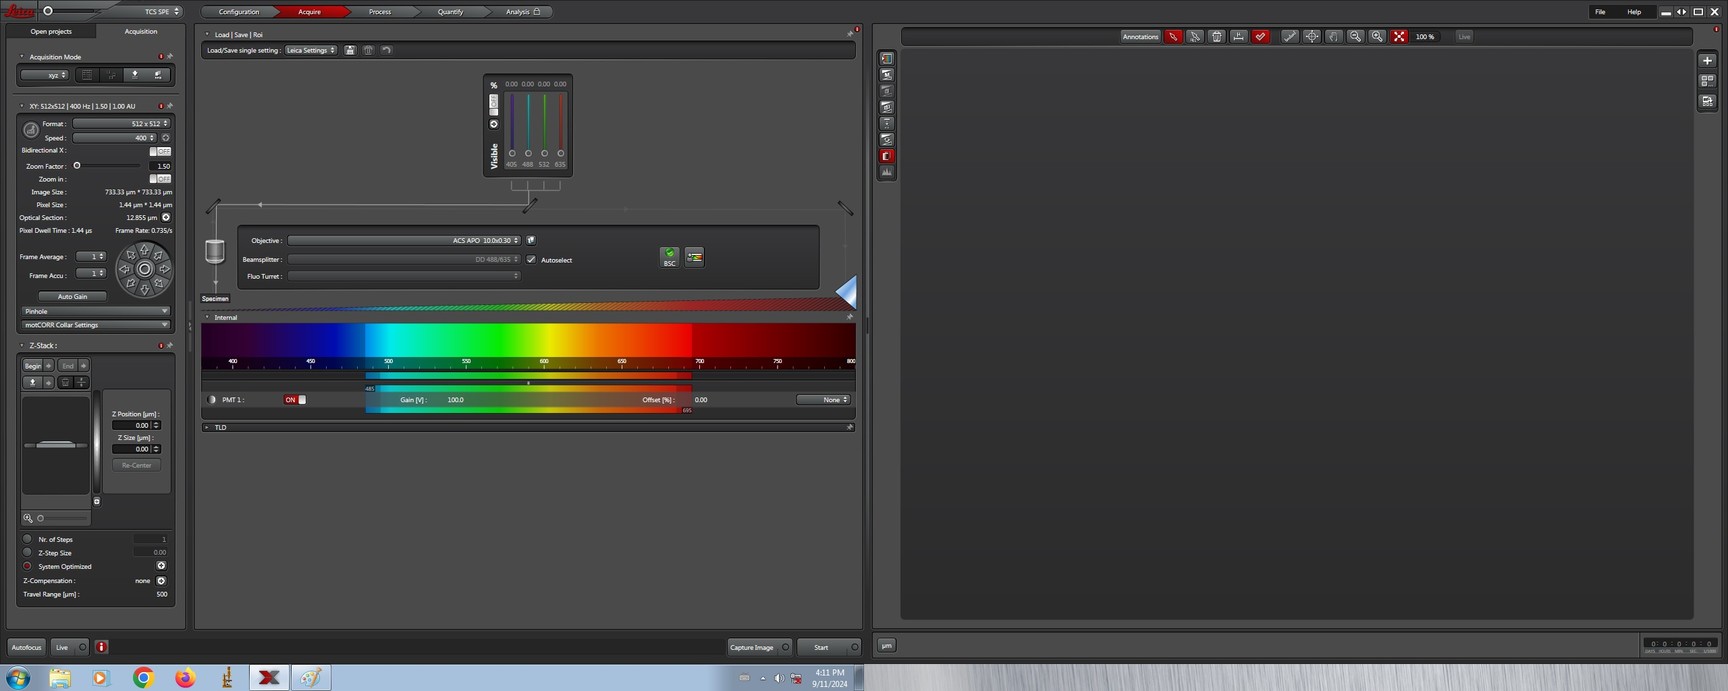Expand the TLD panel section

207,427
